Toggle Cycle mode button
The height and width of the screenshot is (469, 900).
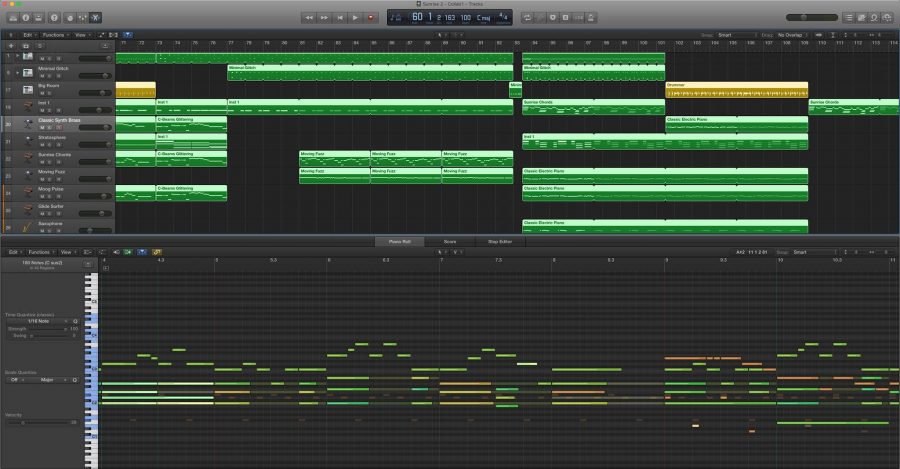pyautogui.click(x=527, y=18)
